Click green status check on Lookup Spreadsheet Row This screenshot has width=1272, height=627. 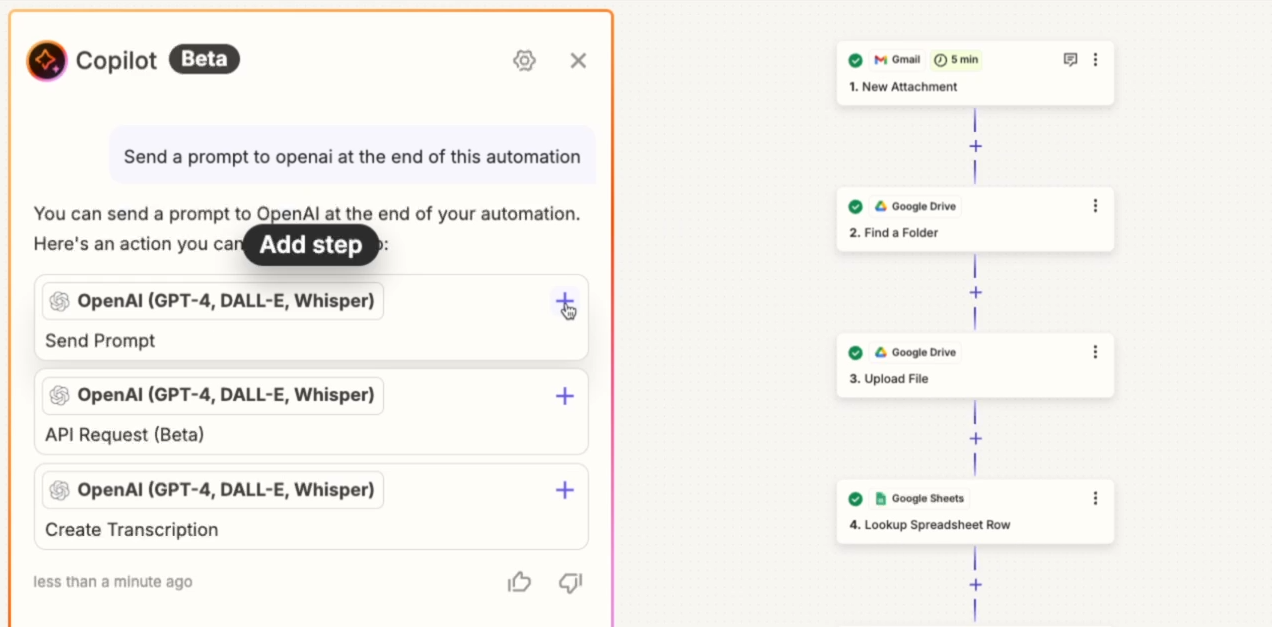click(x=855, y=498)
